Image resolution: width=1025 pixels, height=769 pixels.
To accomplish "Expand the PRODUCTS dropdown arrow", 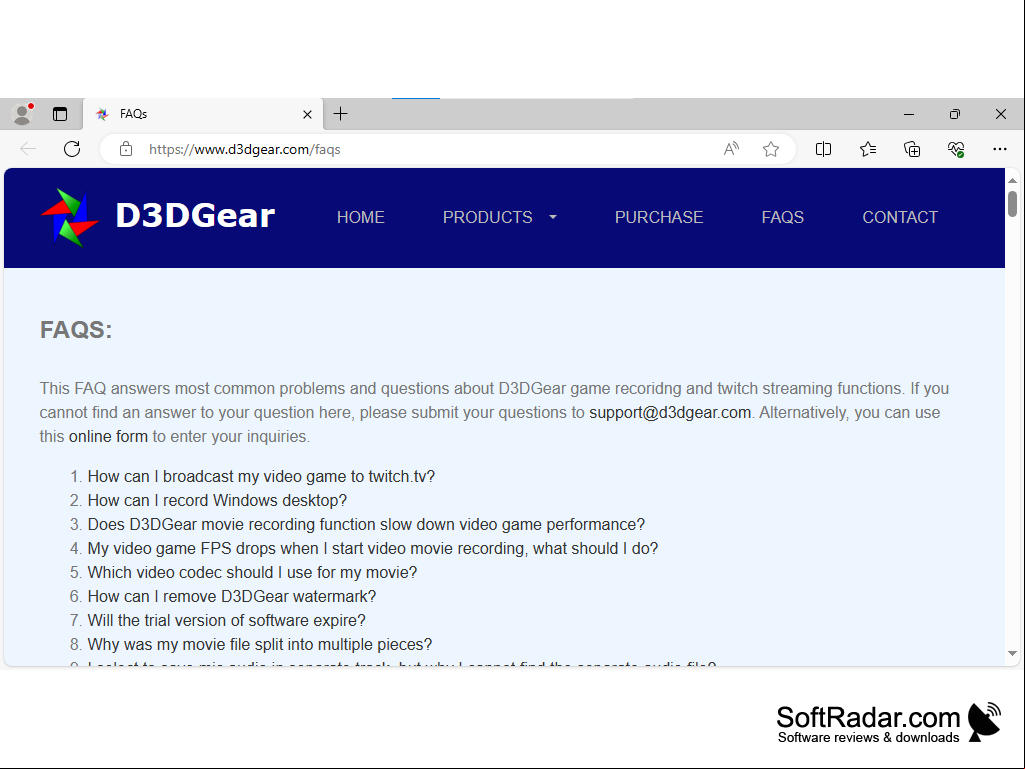I will 553,217.
